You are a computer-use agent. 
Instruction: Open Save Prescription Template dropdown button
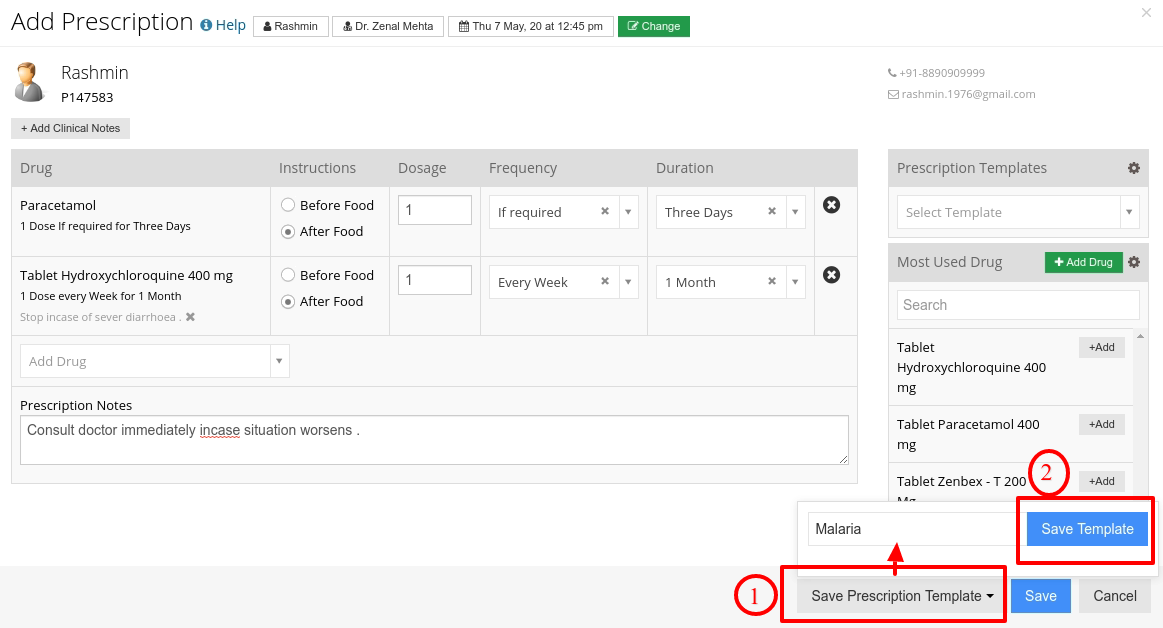901,596
